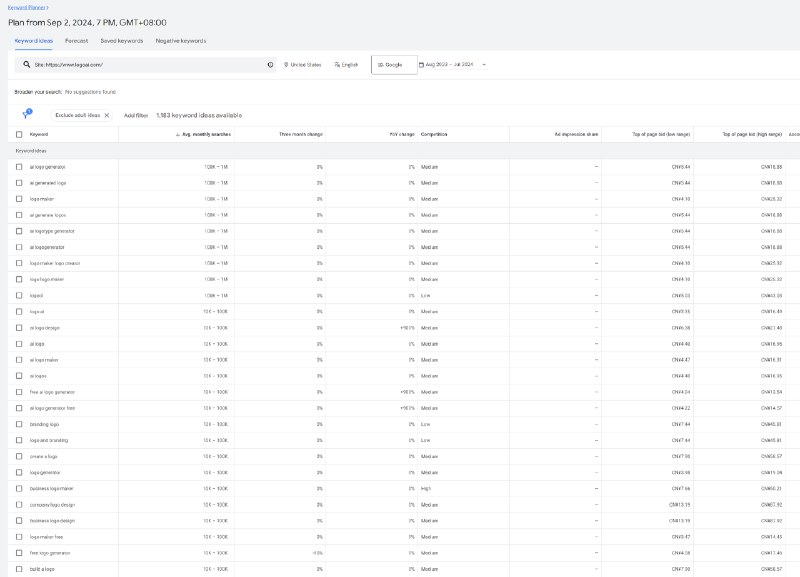
Task: Sort by Top of page bid (high range)
Action: [x=752, y=134]
